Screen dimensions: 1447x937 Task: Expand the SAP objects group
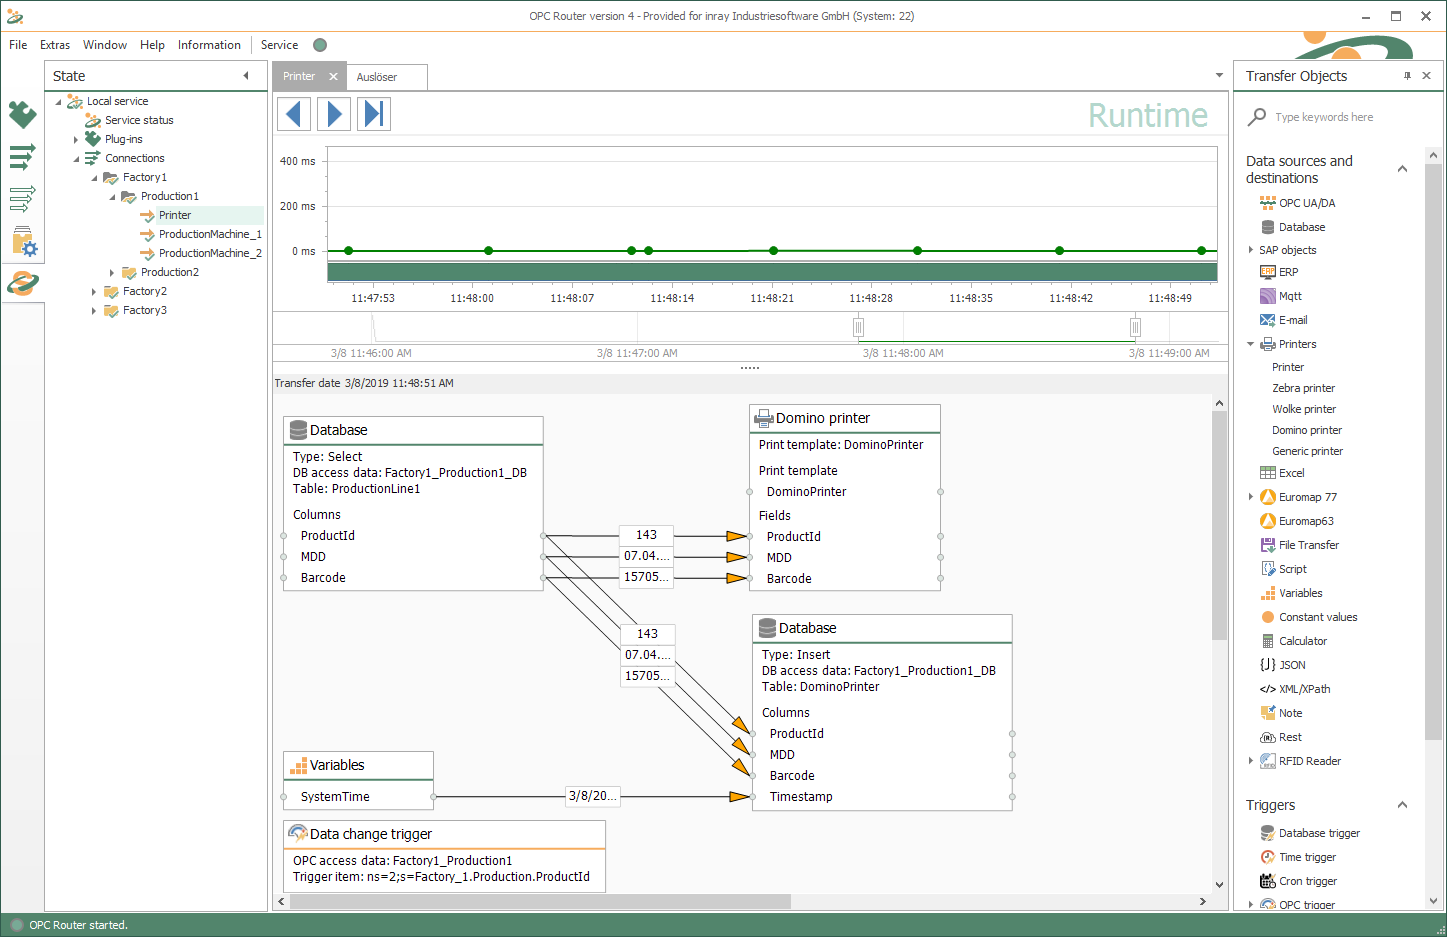pos(1251,250)
